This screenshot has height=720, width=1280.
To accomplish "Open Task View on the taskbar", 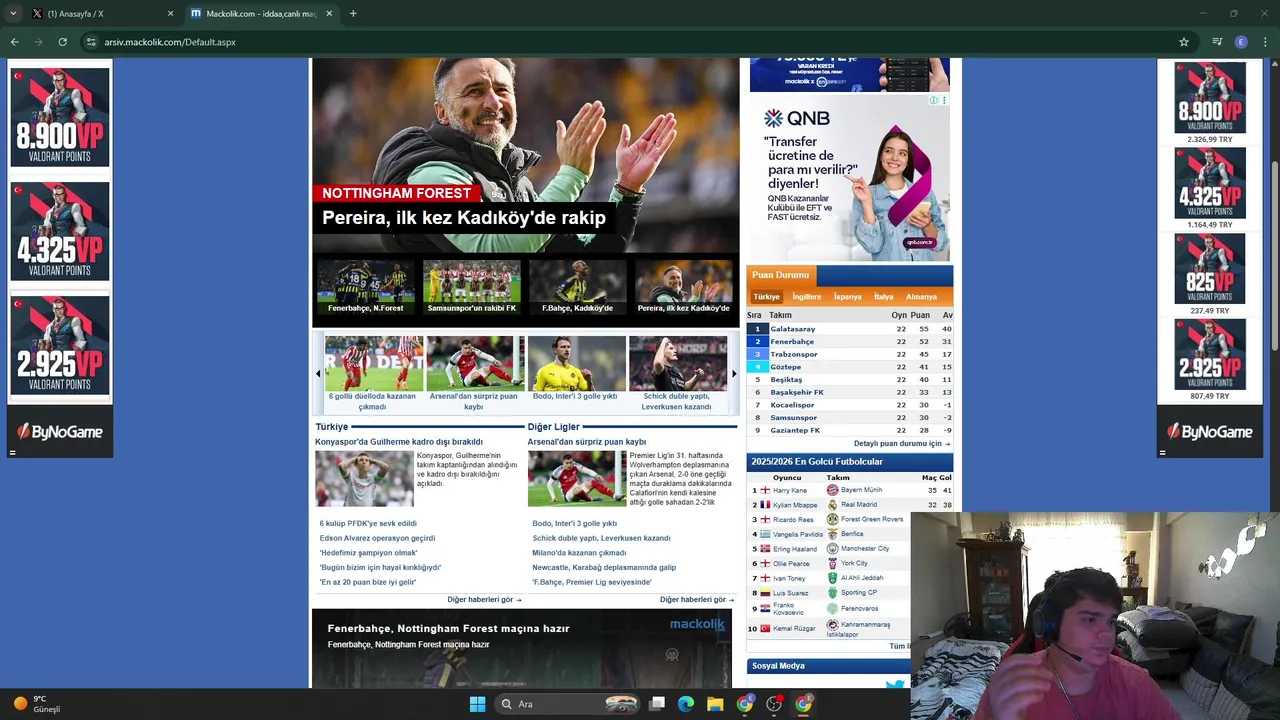I will pyautogui.click(x=657, y=704).
